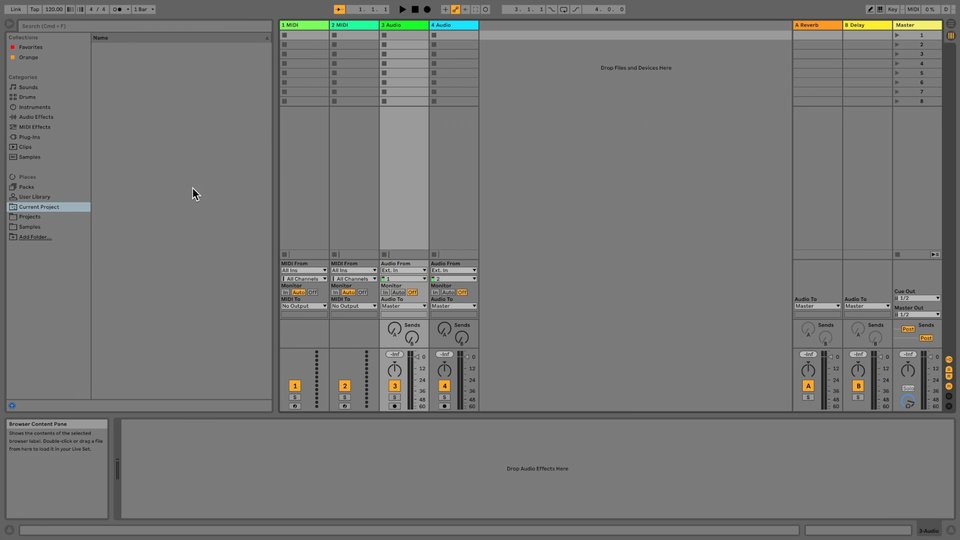
Task: Toggle the Automation Arm icon
Action: [456, 9]
